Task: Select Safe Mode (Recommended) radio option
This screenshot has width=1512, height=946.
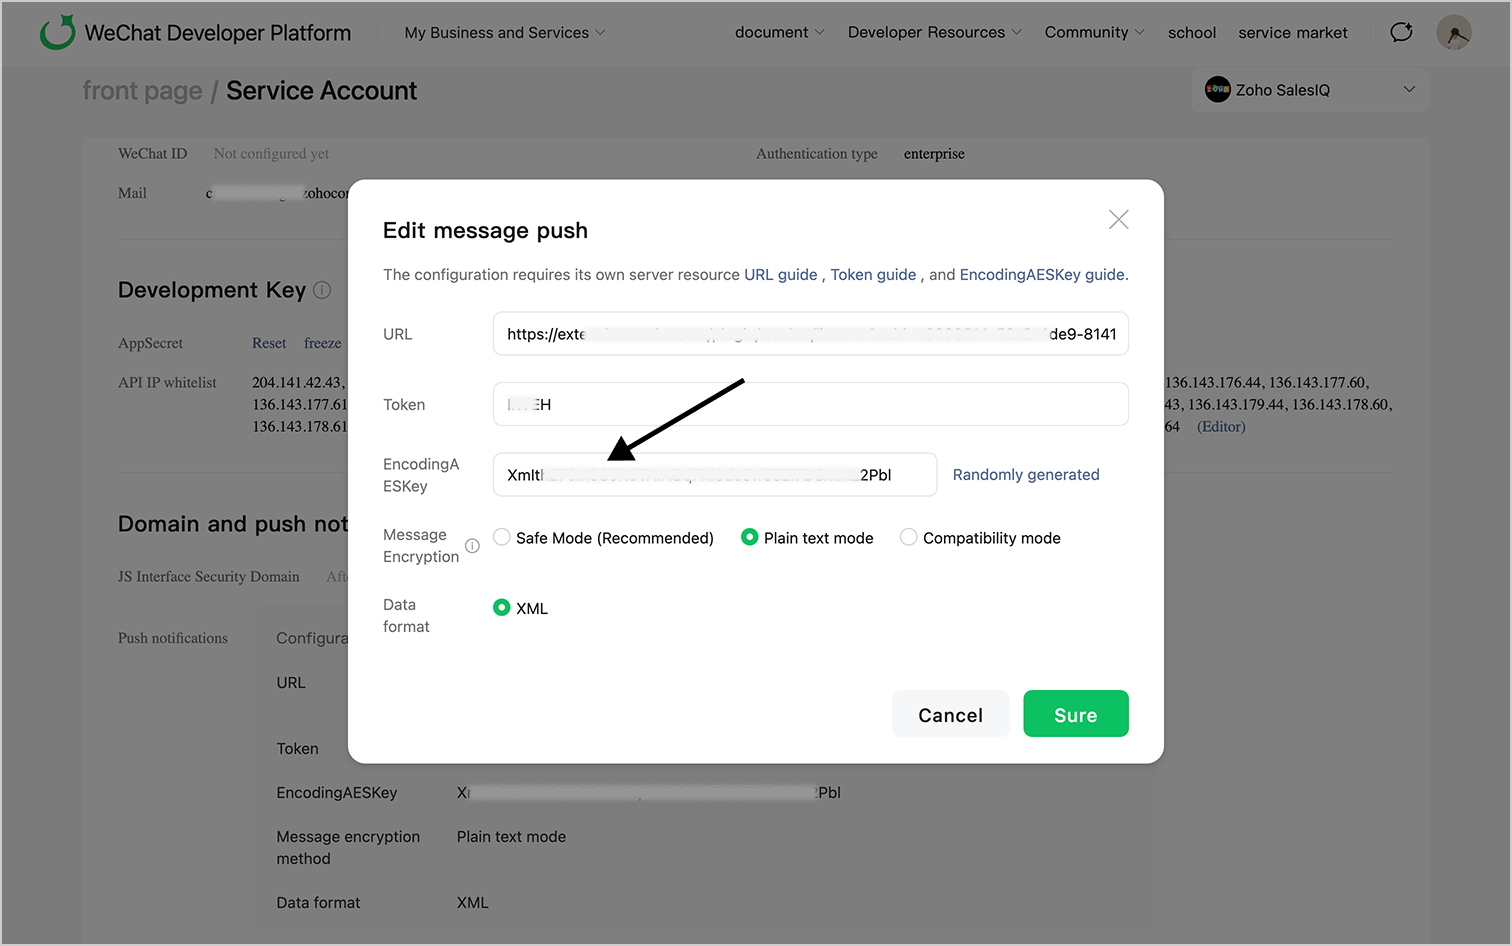Action: tap(502, 538)
